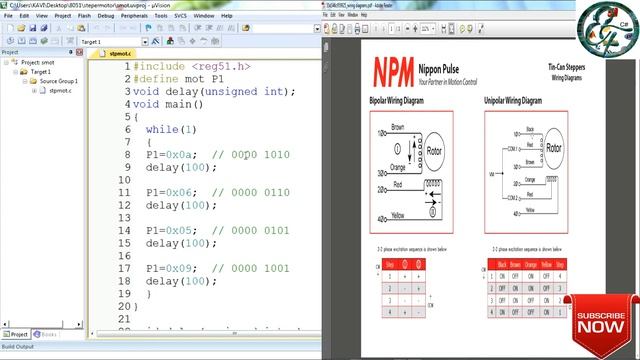Click the Comment selection icon
The height and width of the screenshot is (360, 640).
tap(220, 28)
